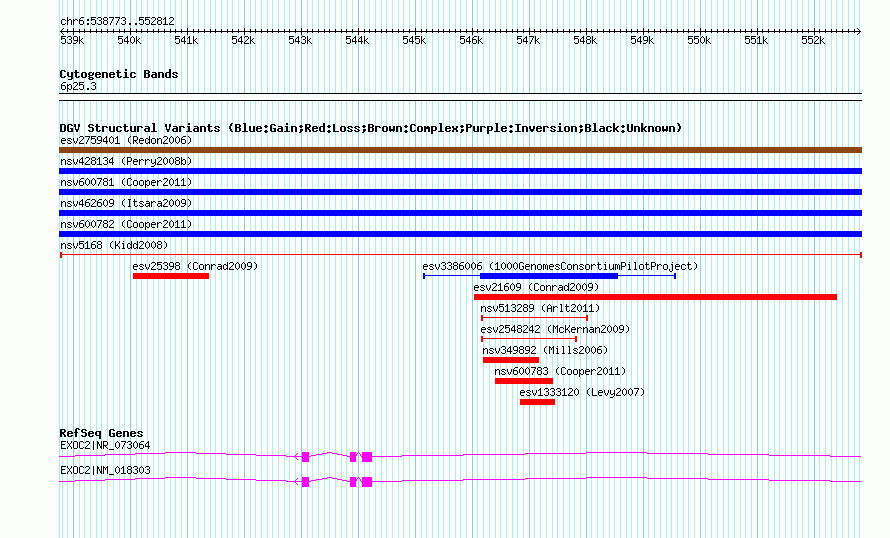This screenshot has width=890, height=538.
Task: Select the nsv428134 (Perry2008b) label
Action: click(126, 161)
